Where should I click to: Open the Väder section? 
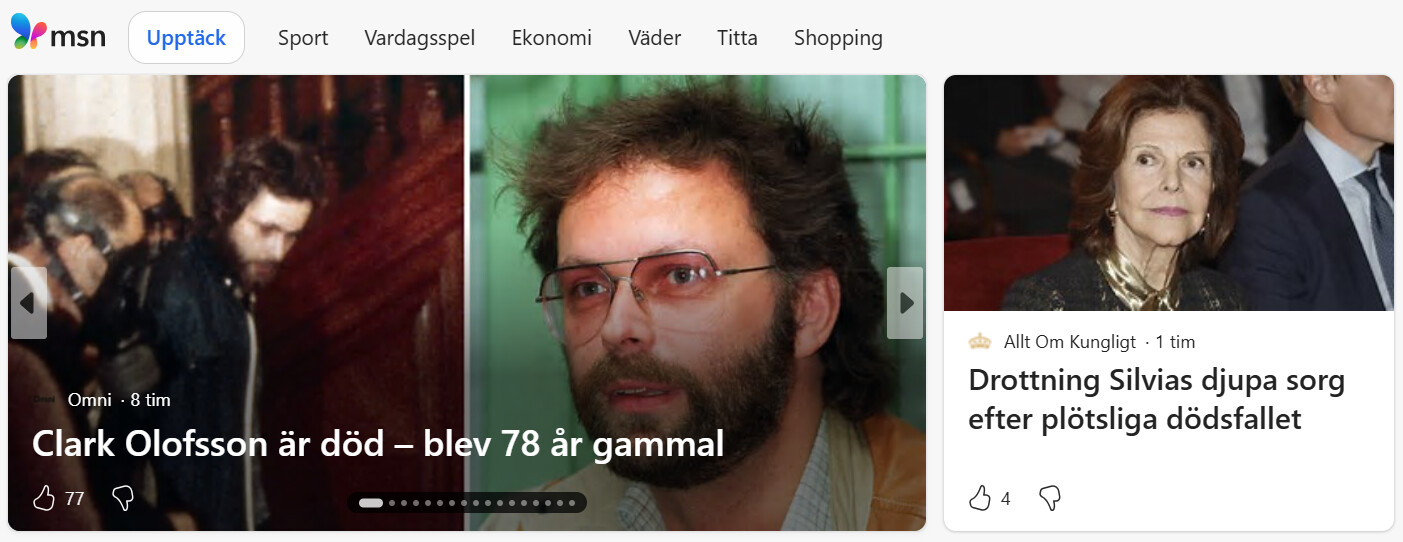(x=655, y=38)
